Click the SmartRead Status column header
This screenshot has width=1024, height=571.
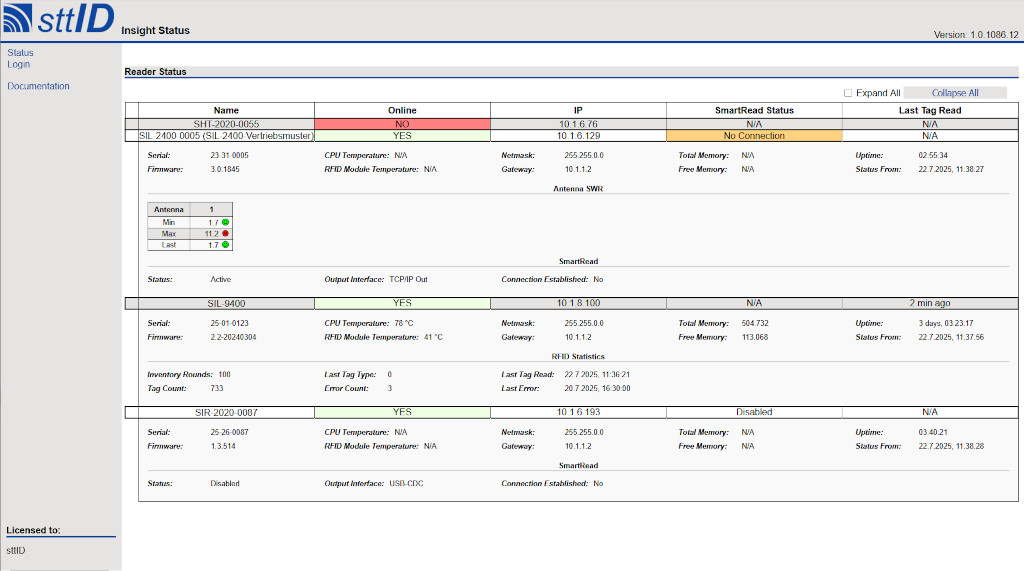[x=754, y=110]
